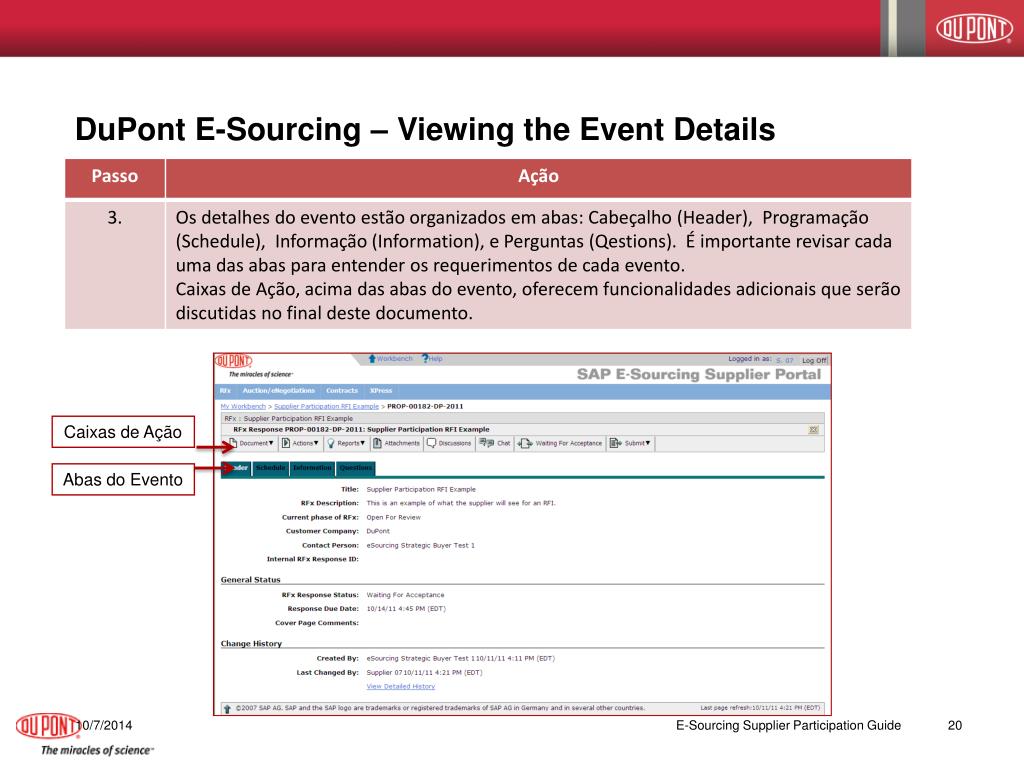Screen dimensions: 1024x768
Task: Open the RFx navigation menu
Action: coord(225,391)
